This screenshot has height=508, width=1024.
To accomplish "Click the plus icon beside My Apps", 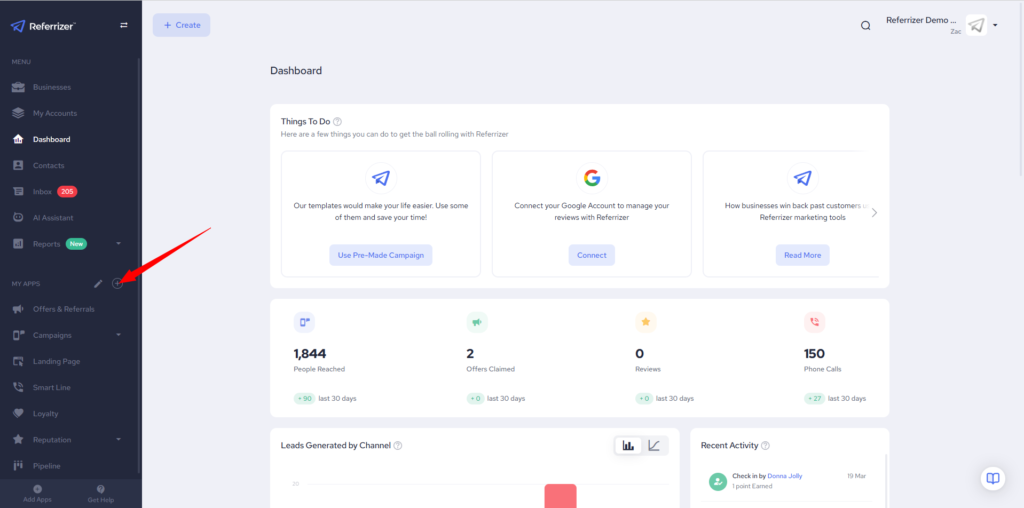I will [x=117, y=284].
